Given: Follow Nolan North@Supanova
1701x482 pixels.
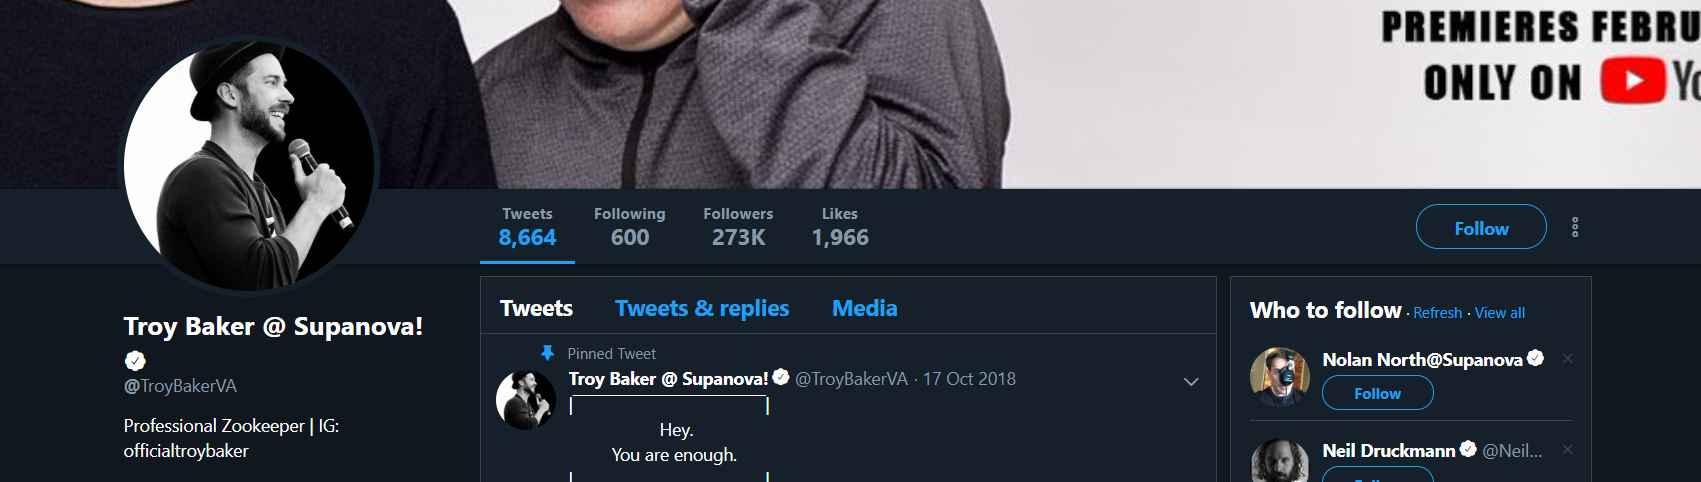Looking at the screenshot, I should coord(1378,393).
